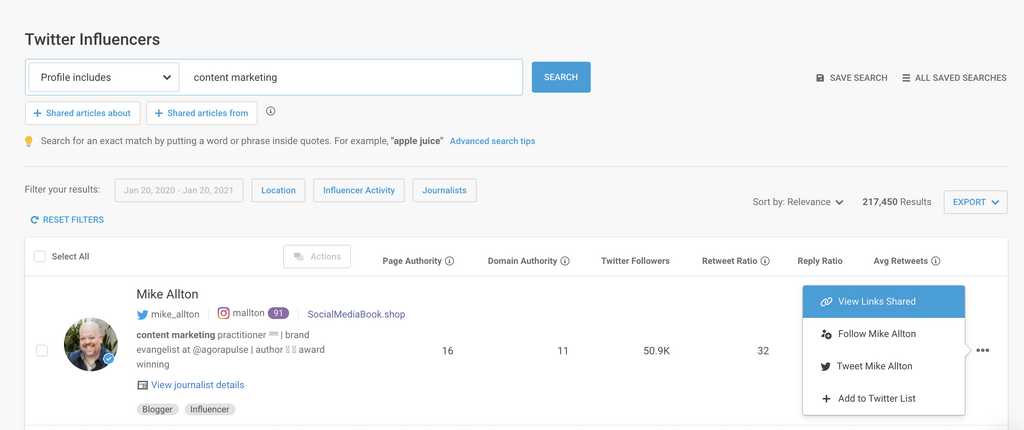Viewport: 1024px width, 430px height.
Task: Click the mike_allton Twitter handle
Action: (175, 314)
